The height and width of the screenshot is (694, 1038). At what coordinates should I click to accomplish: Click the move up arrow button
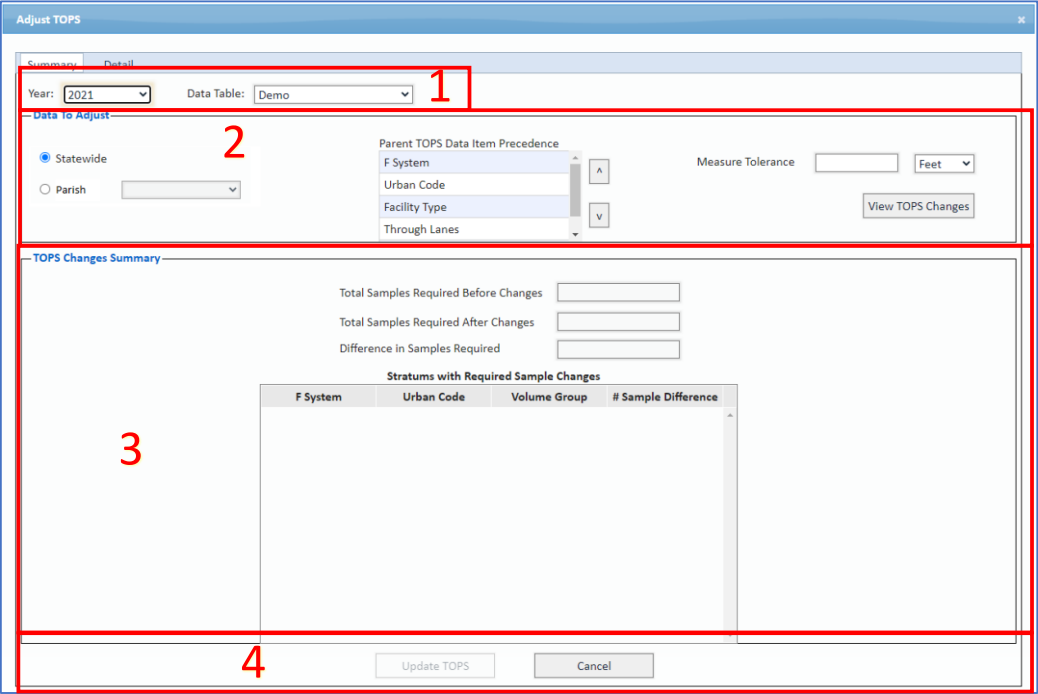[598, 171]
